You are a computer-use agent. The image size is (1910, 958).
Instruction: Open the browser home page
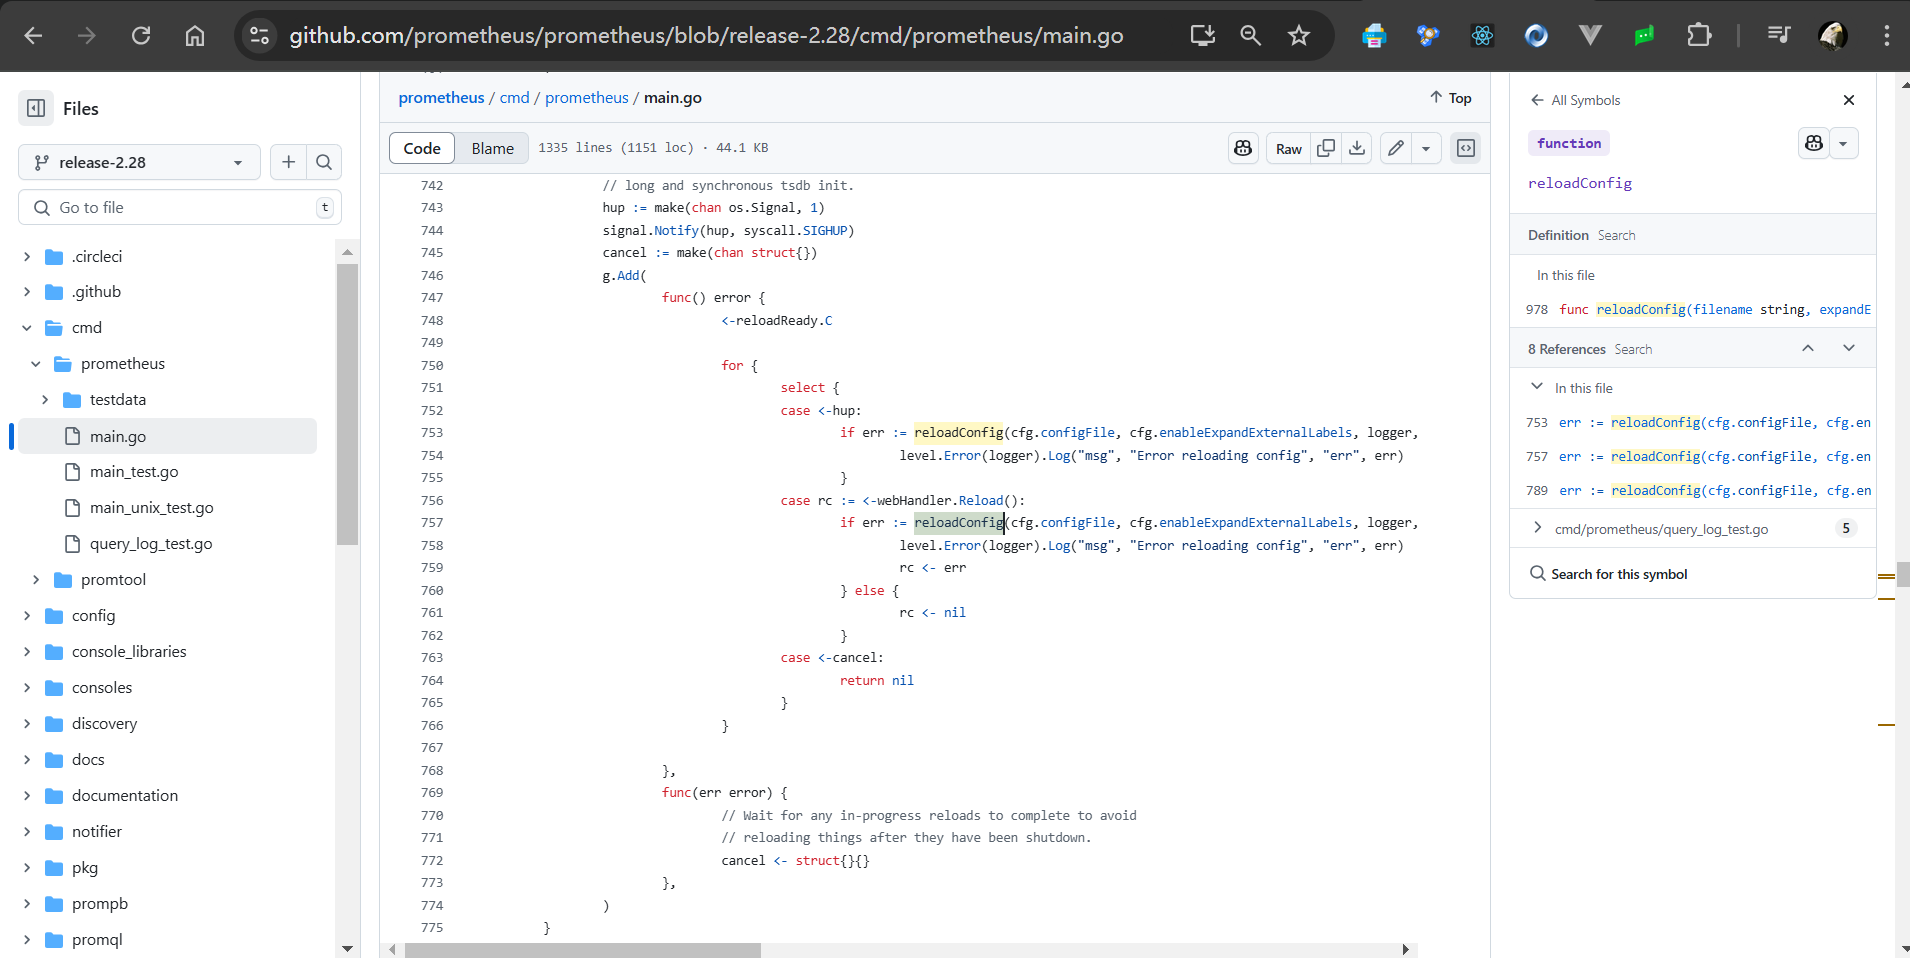195,36
